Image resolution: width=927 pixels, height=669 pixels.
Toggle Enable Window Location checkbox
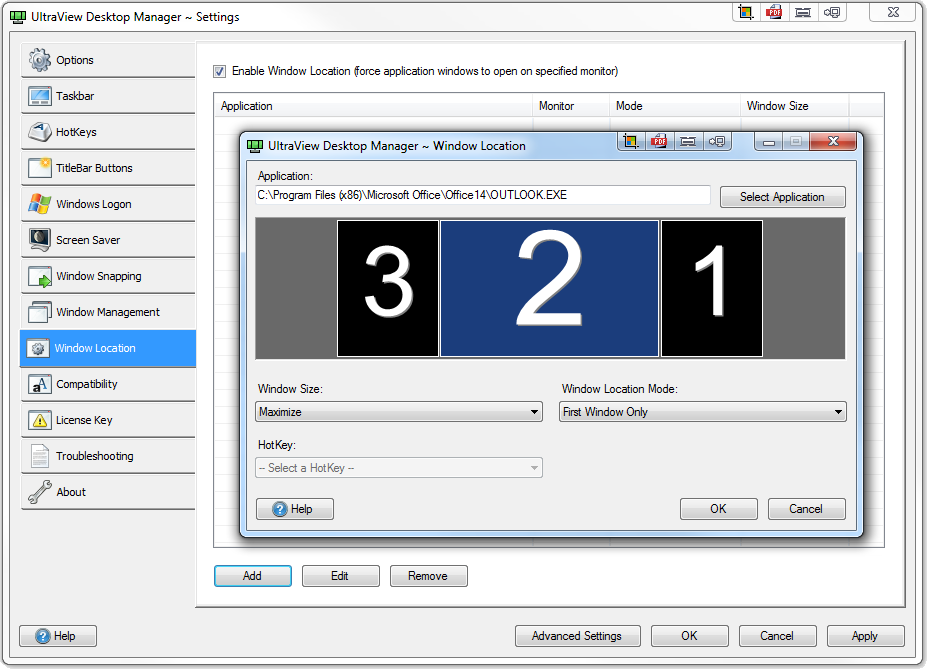[x=219, y=72]
